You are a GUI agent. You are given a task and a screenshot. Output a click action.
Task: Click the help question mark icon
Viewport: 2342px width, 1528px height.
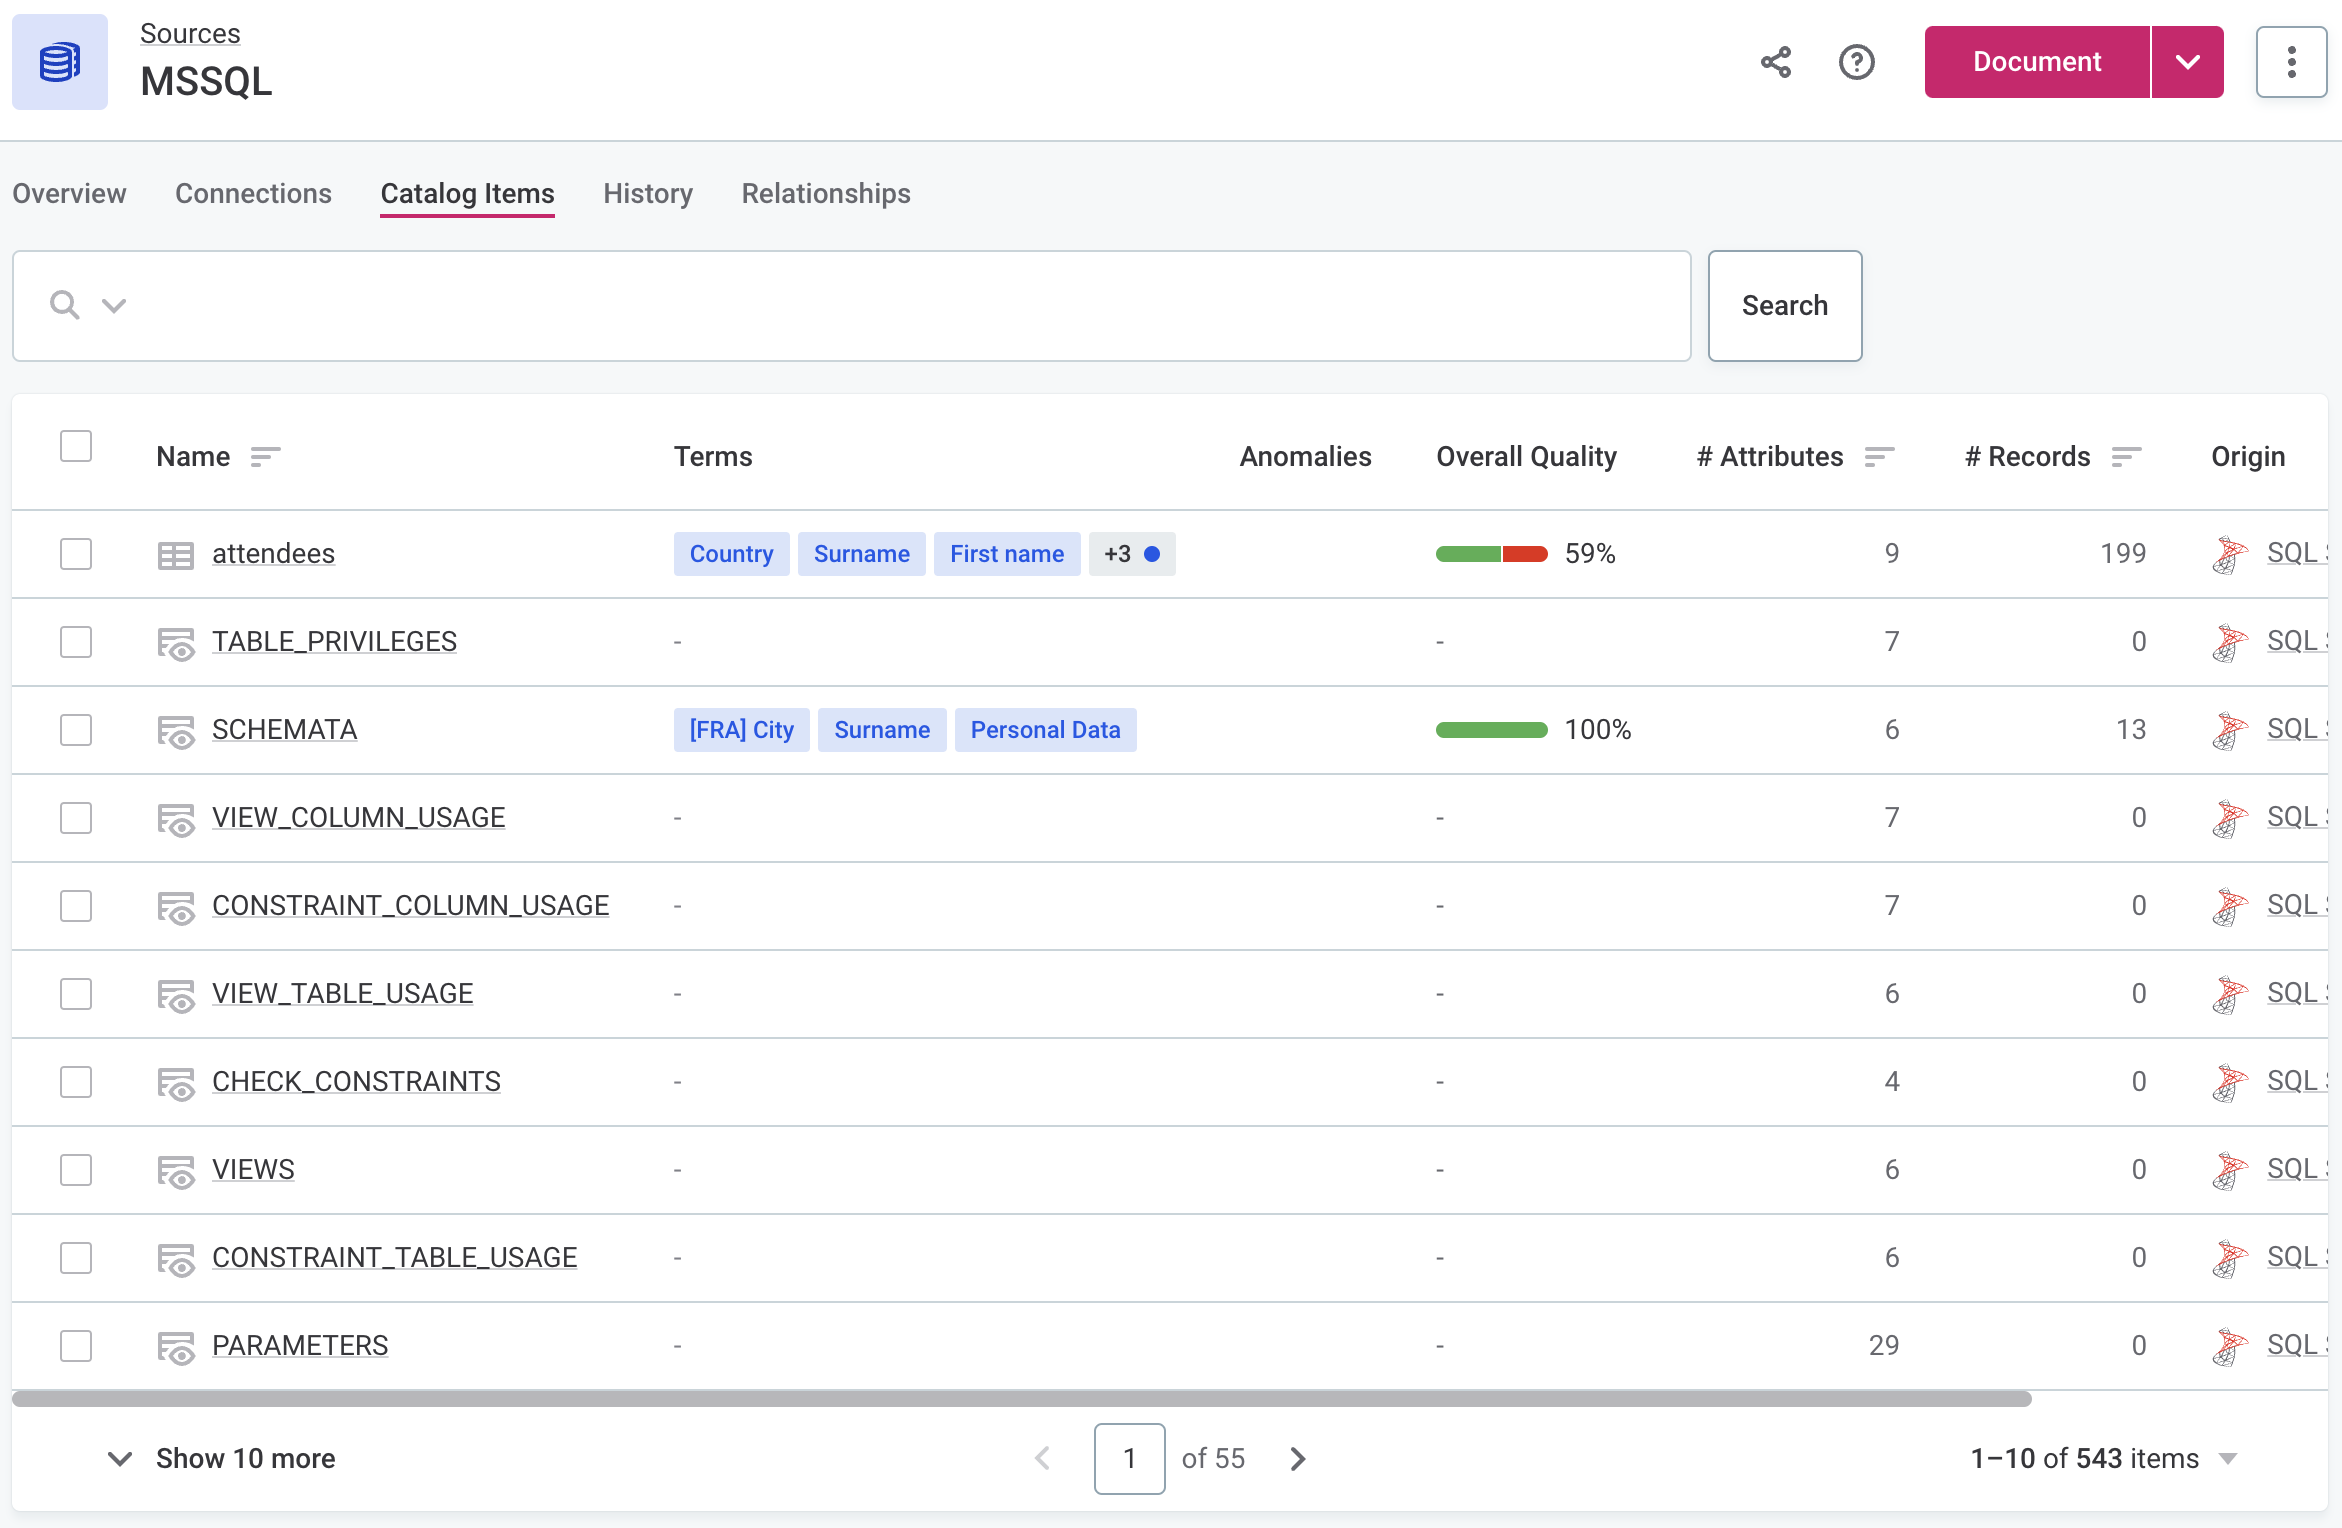[1857, 63]
